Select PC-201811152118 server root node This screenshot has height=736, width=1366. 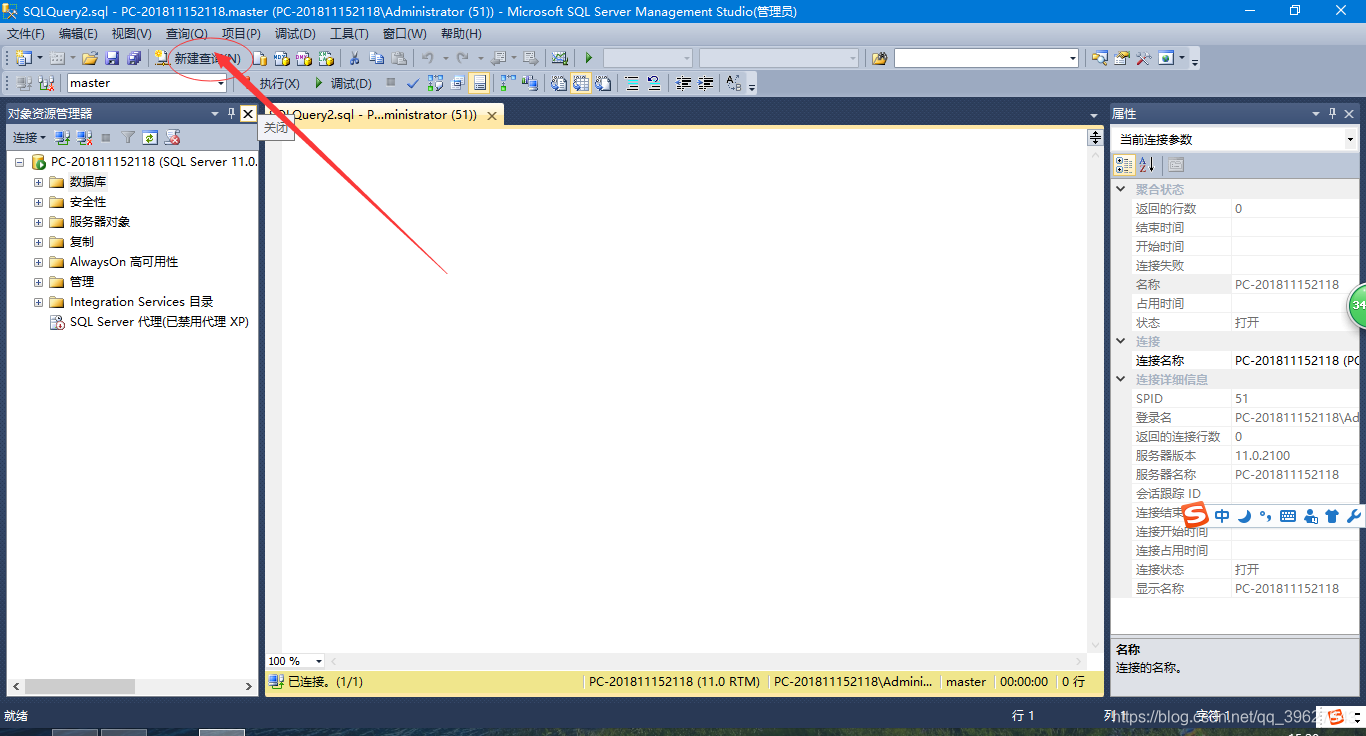coord(153,162)
